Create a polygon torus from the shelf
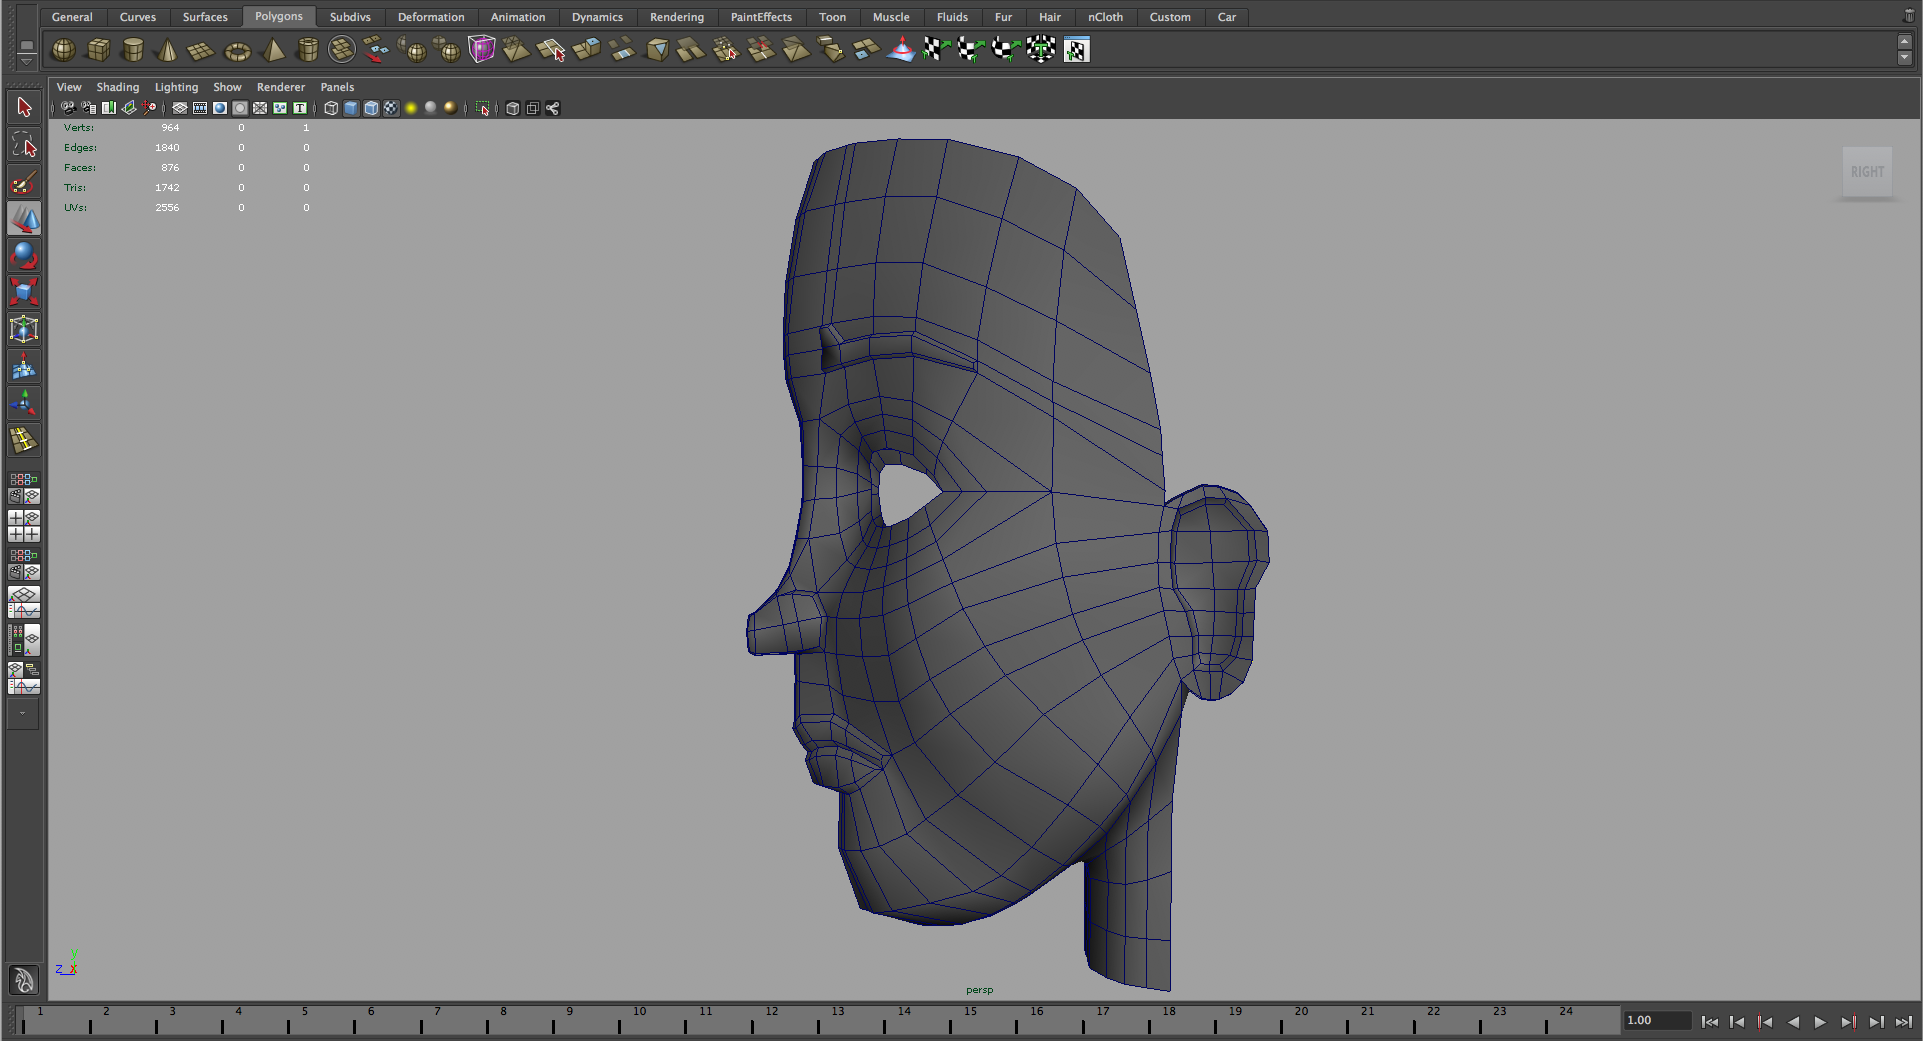The image size is (1923, 1041). pos(237,50)
